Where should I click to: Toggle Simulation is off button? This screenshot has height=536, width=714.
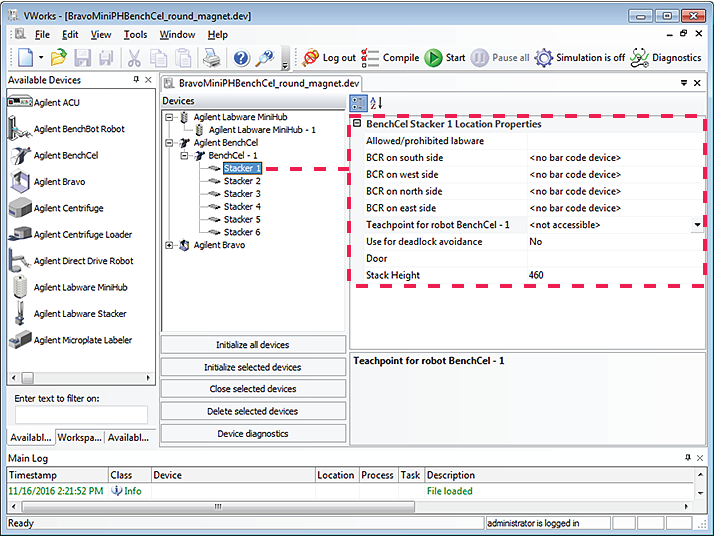tap(580, 58)
